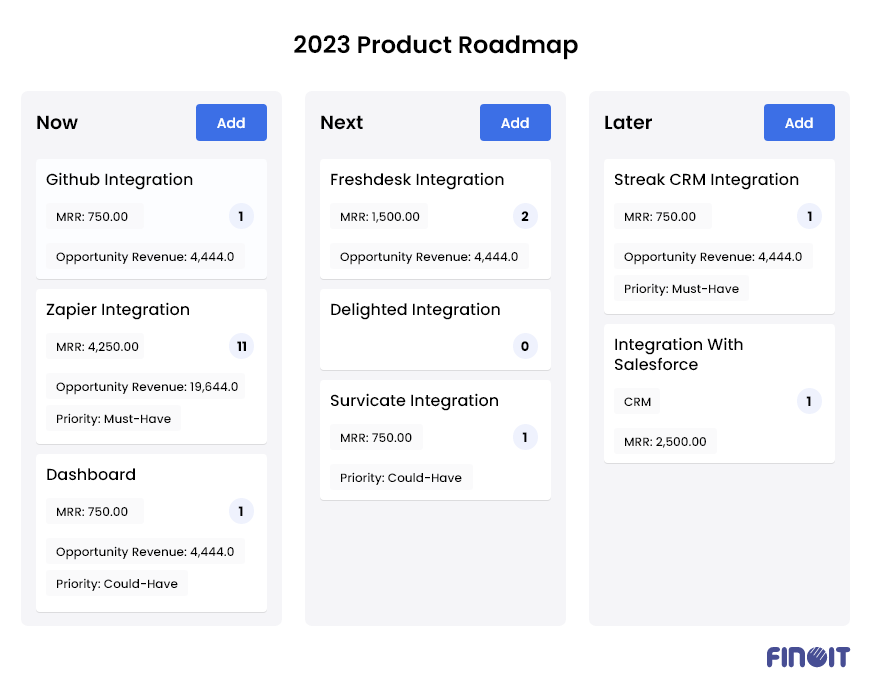Screen dimensions: 871x686
Task: Open the Freshdesk Integration card
Action: click(x=417, y=179)
